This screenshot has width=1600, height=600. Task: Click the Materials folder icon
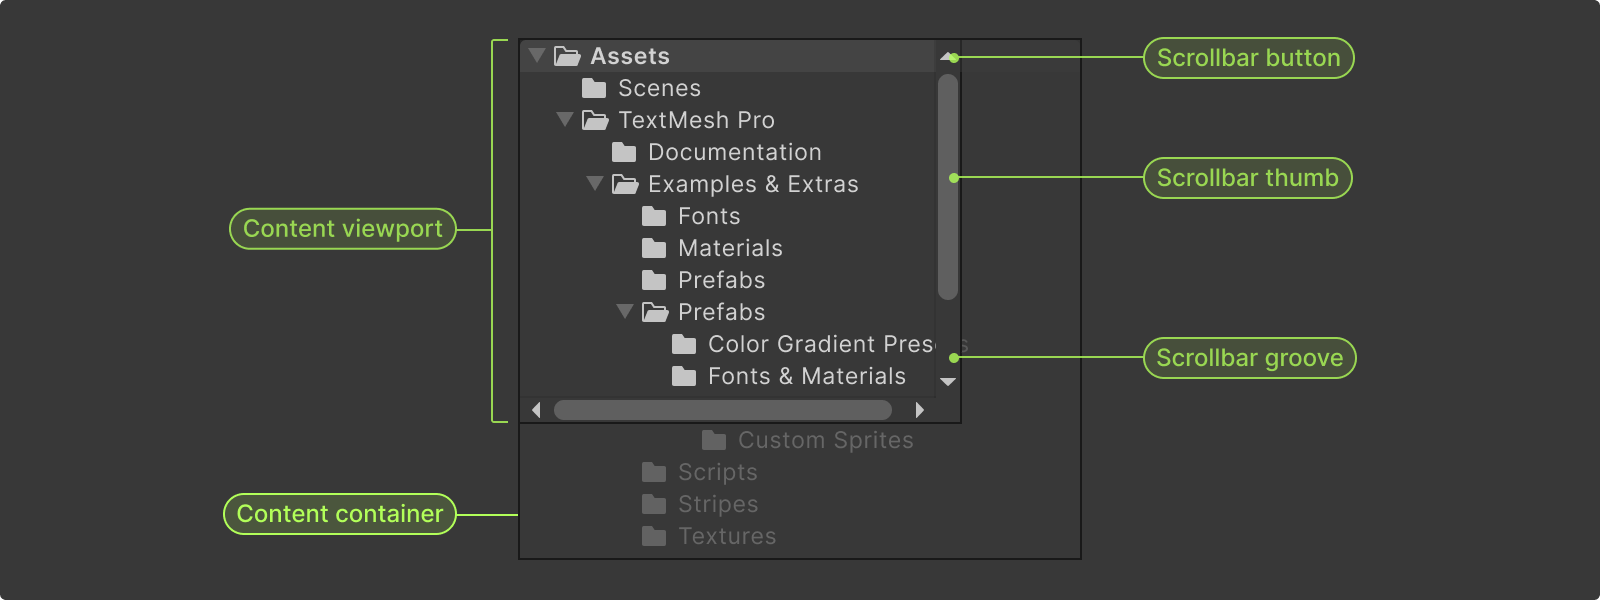coord(654,248)
